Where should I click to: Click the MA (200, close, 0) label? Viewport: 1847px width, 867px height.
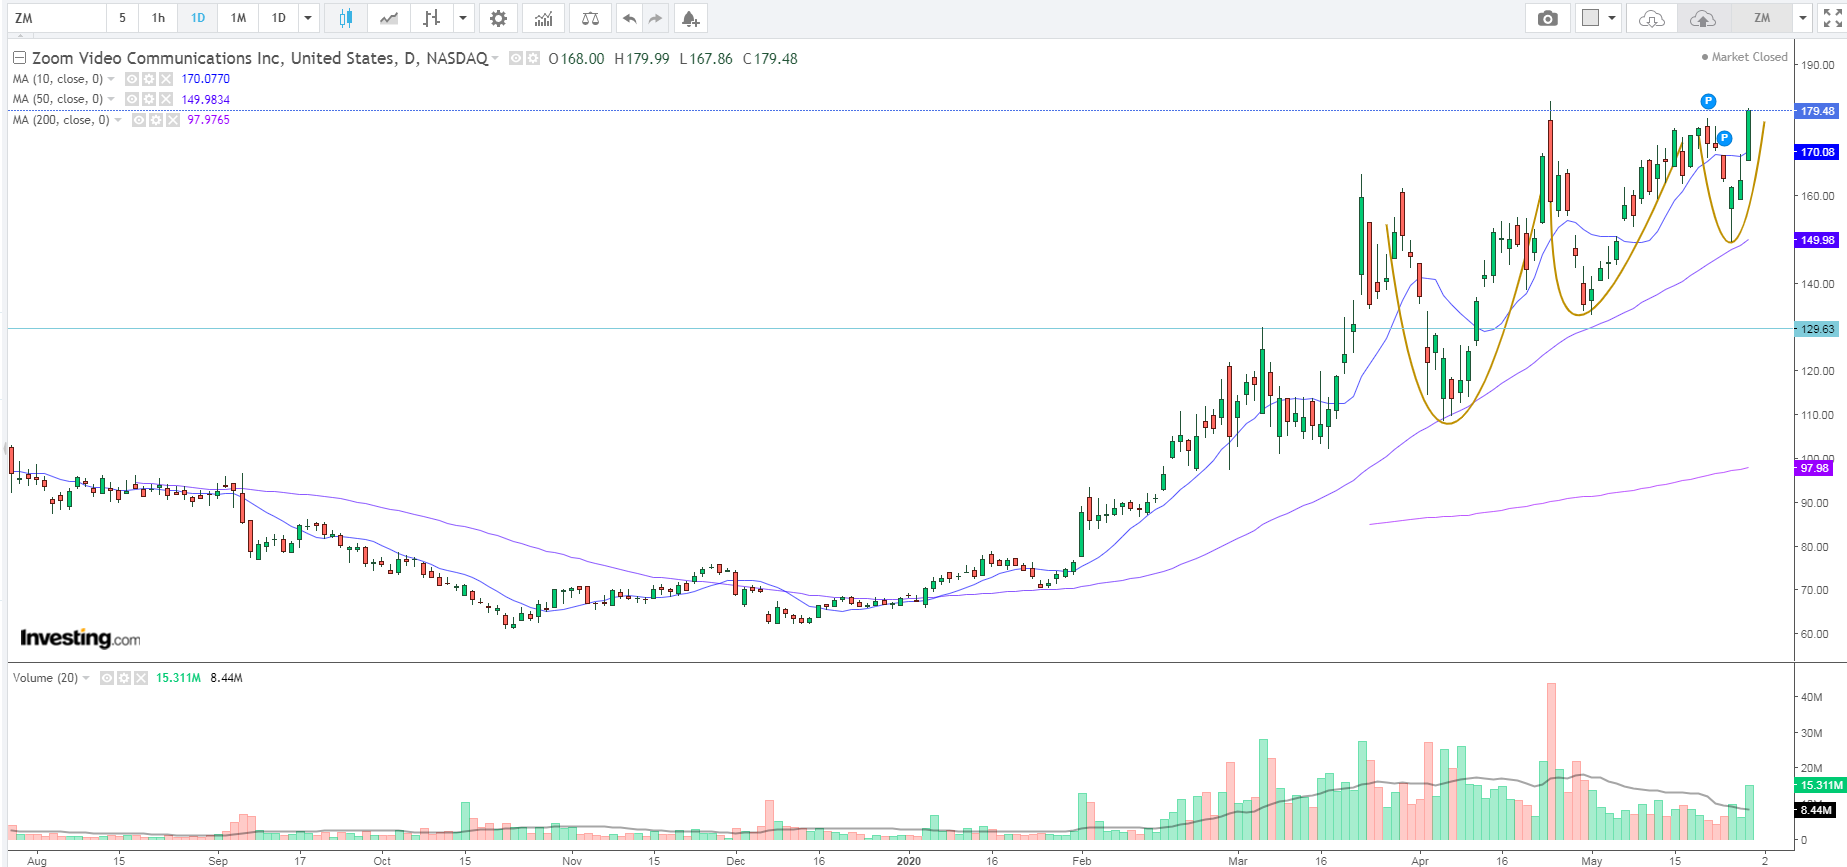click(x=61, y=120)
